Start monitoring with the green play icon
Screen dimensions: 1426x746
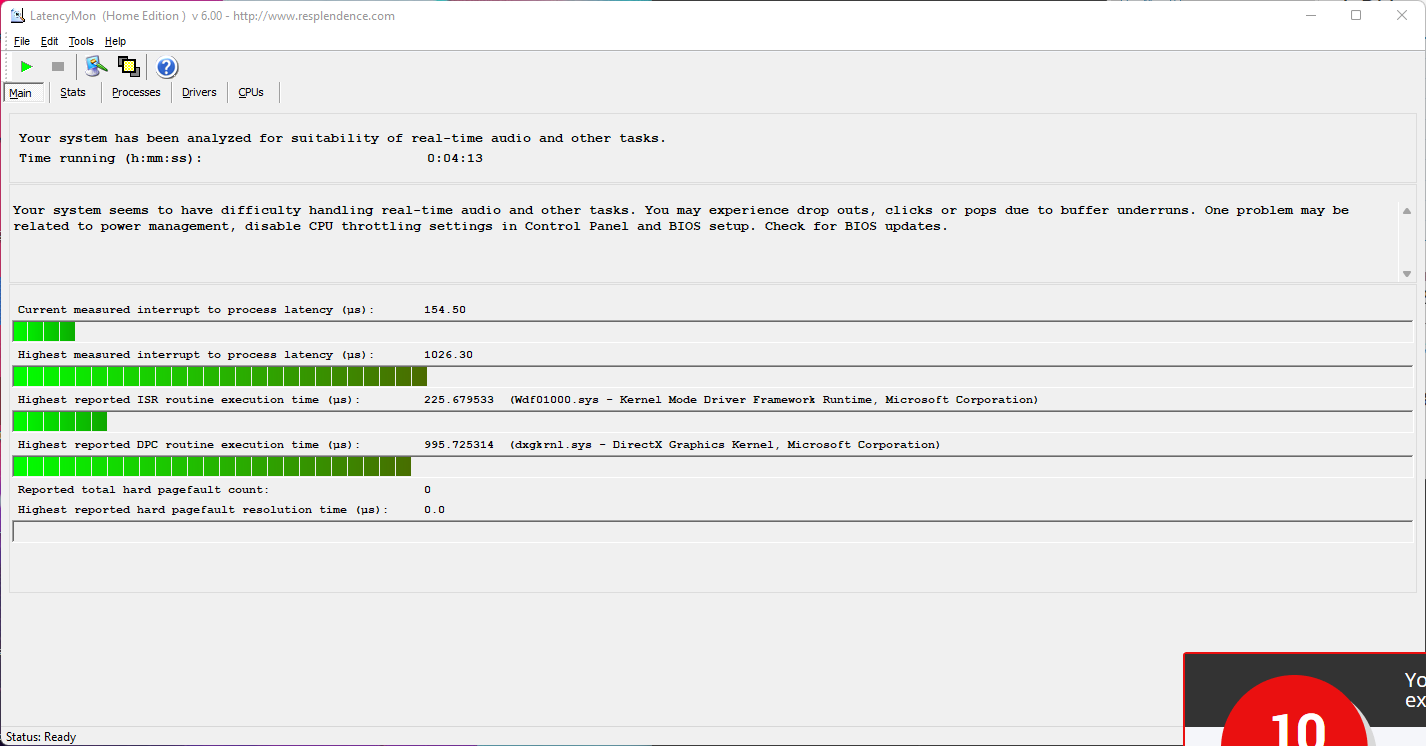click(27, 67)
